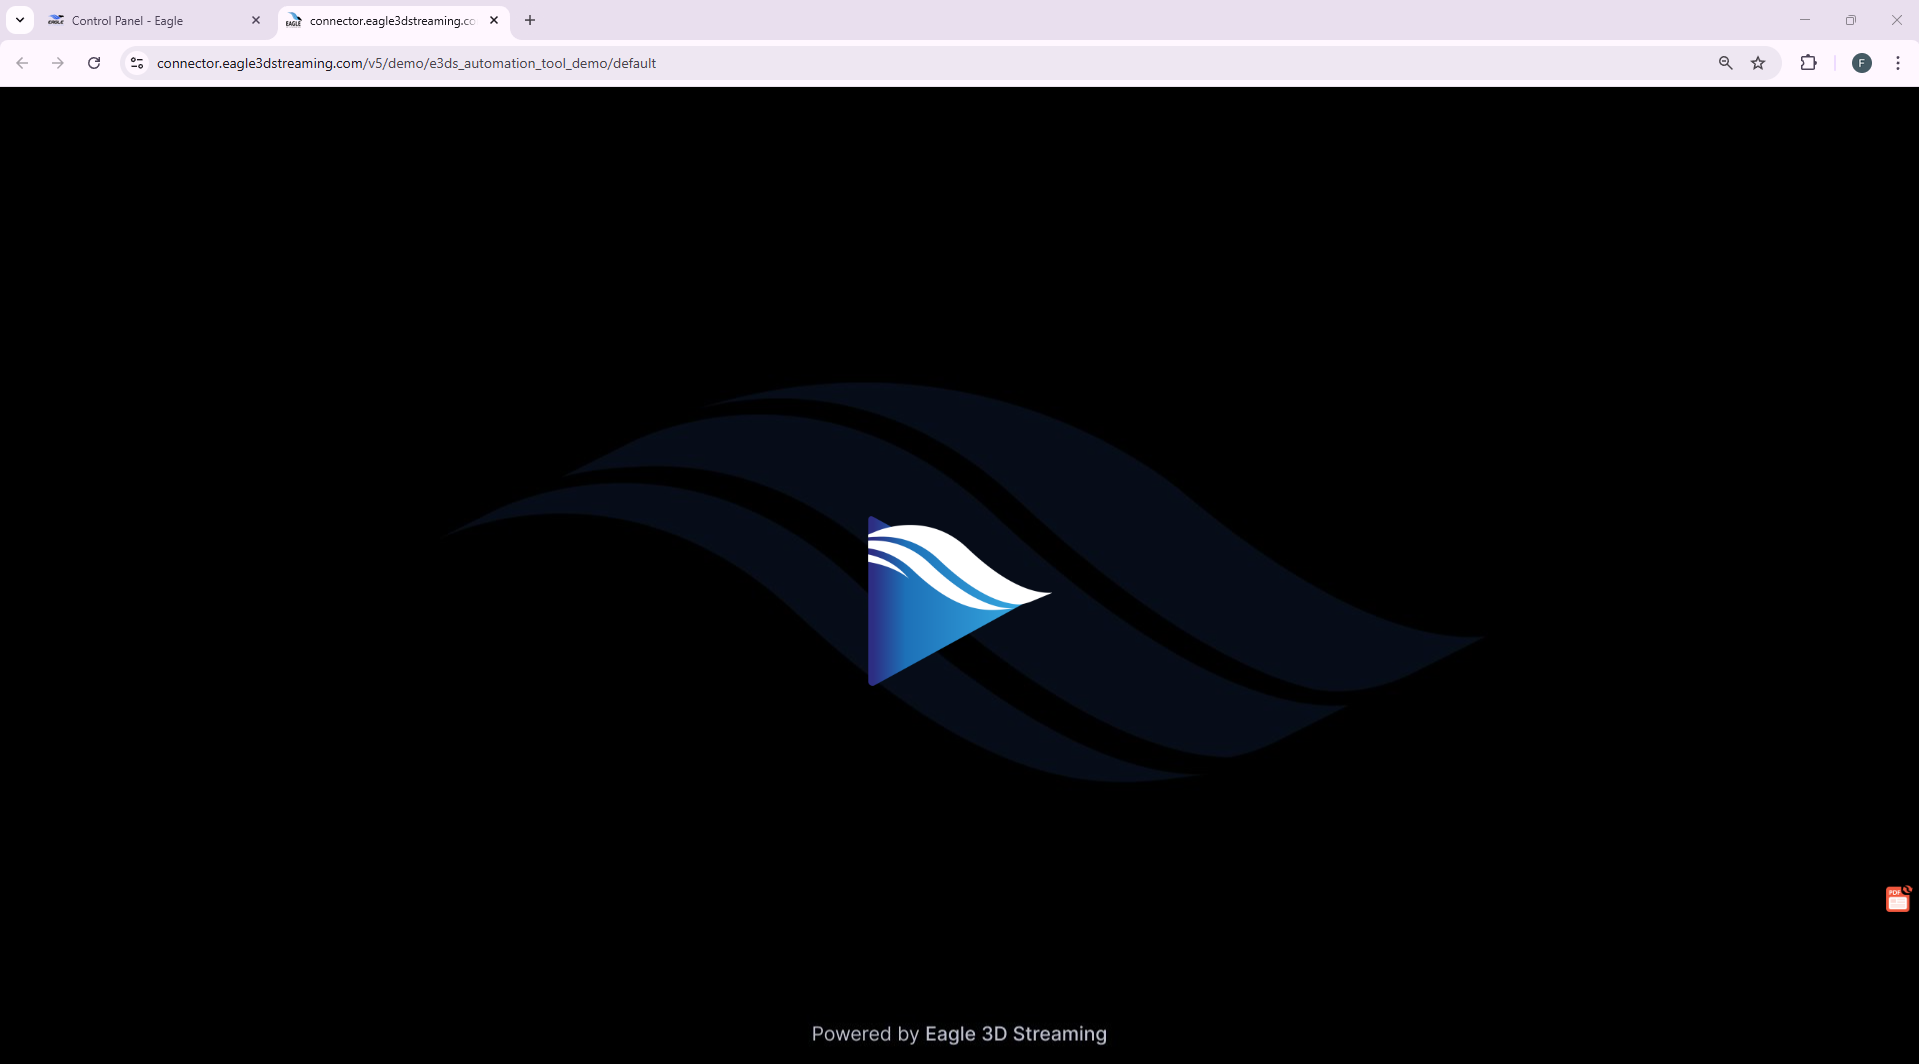Click the page zoom magnifier icon
1919x1064 pixels.
(1724, 62)
